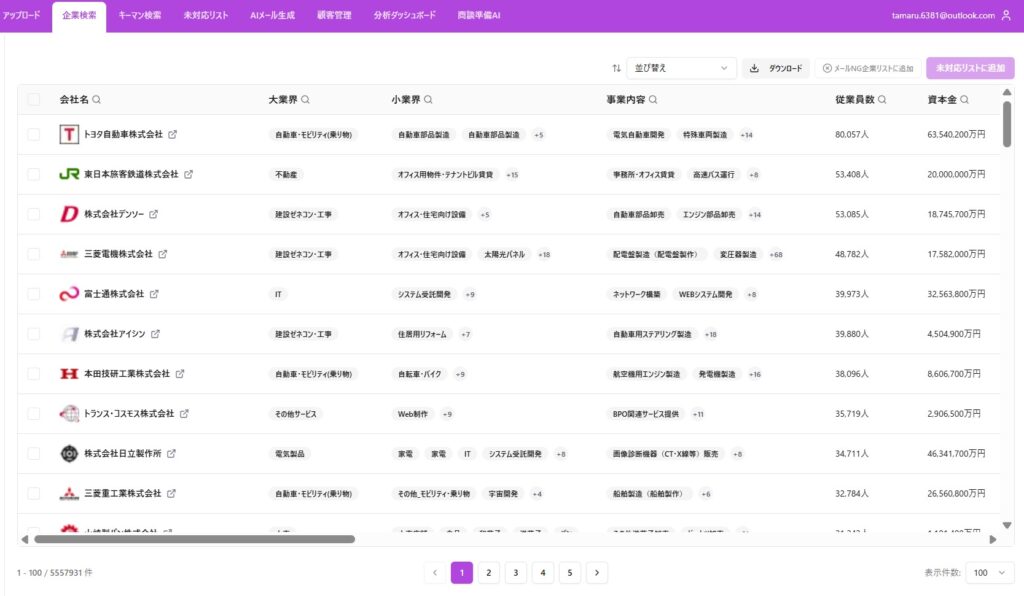Go to page 2 of results
The height and width of the screenshot is (596, 1024).
point(488,572)
